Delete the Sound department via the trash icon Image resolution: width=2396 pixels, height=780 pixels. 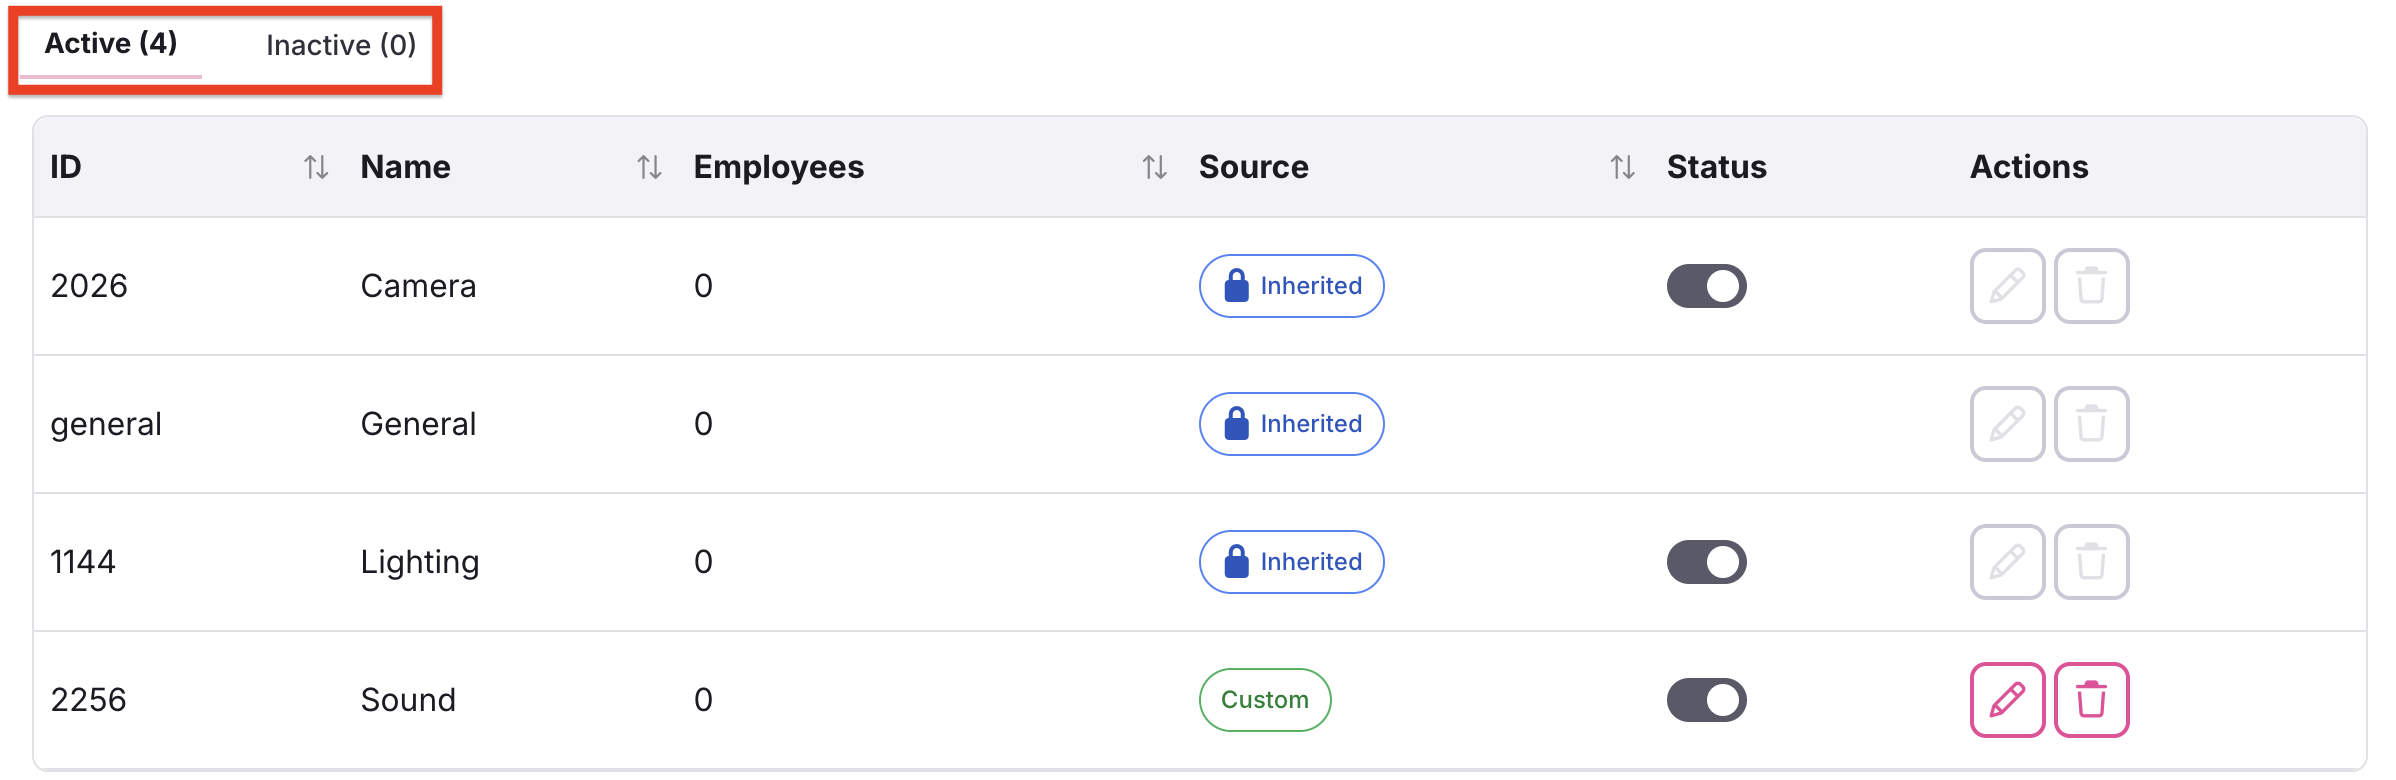[x=2091, y=700]
